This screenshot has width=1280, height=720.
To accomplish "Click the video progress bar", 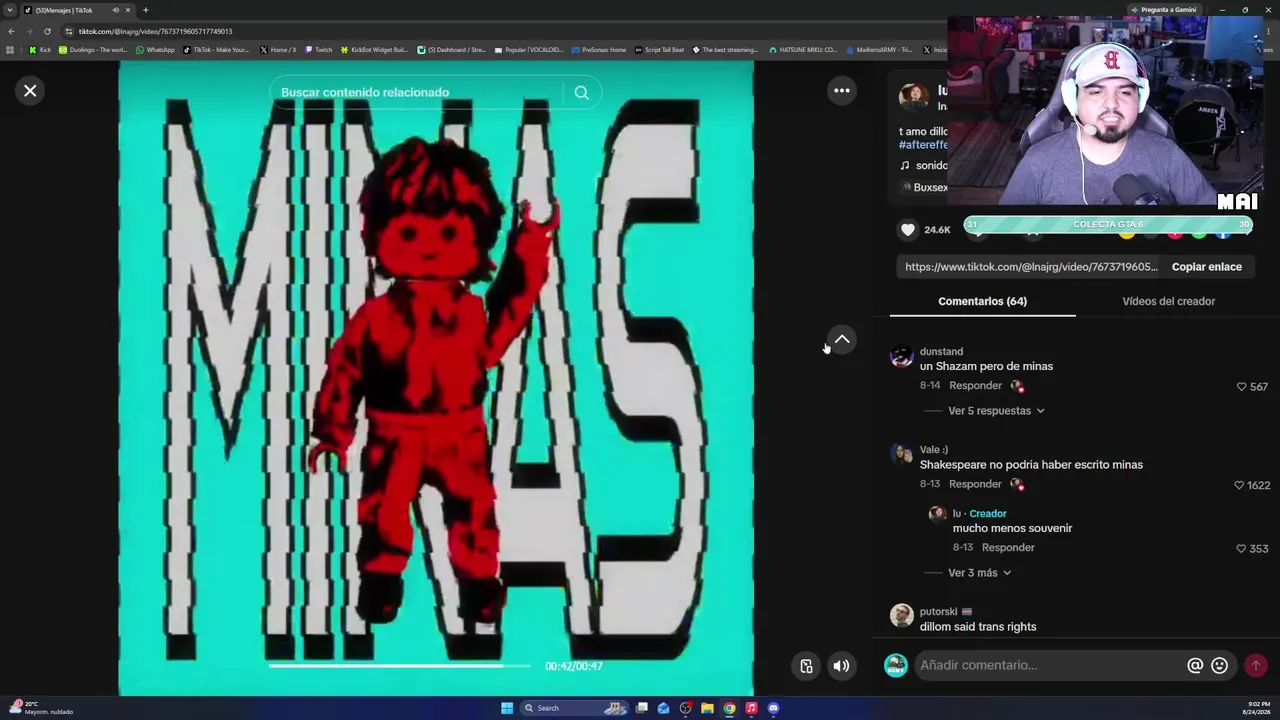I will 400,666.
